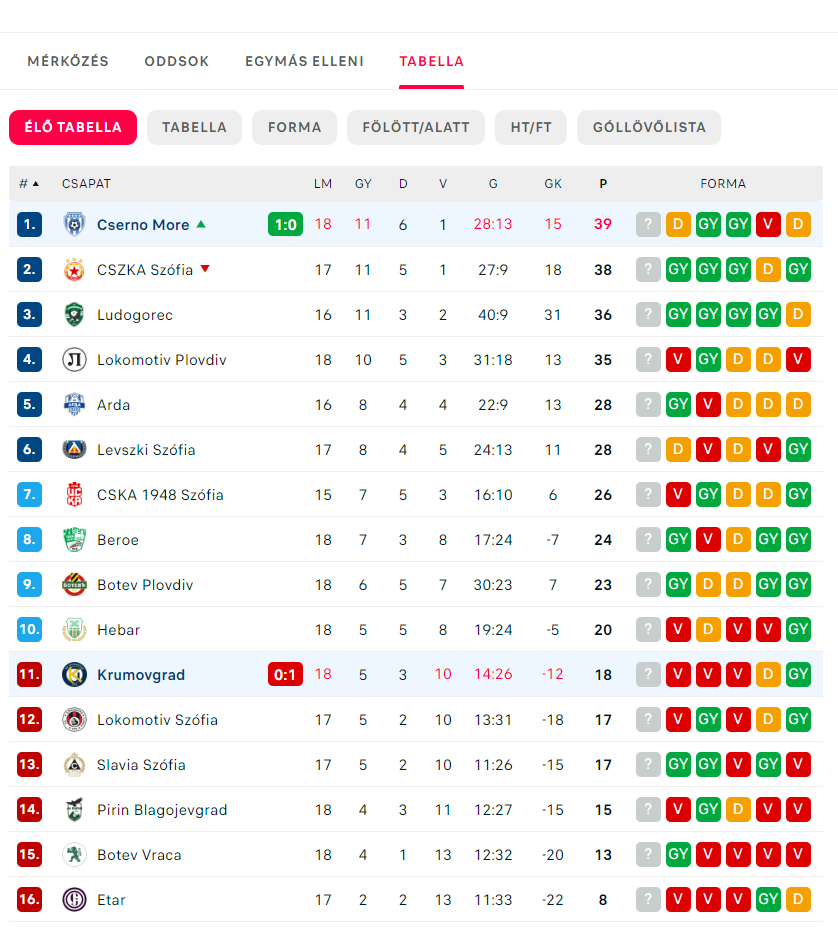Viewport: 838px width, 930px height.
Task: Click the P points column header
Action: [x=603, y=184]
